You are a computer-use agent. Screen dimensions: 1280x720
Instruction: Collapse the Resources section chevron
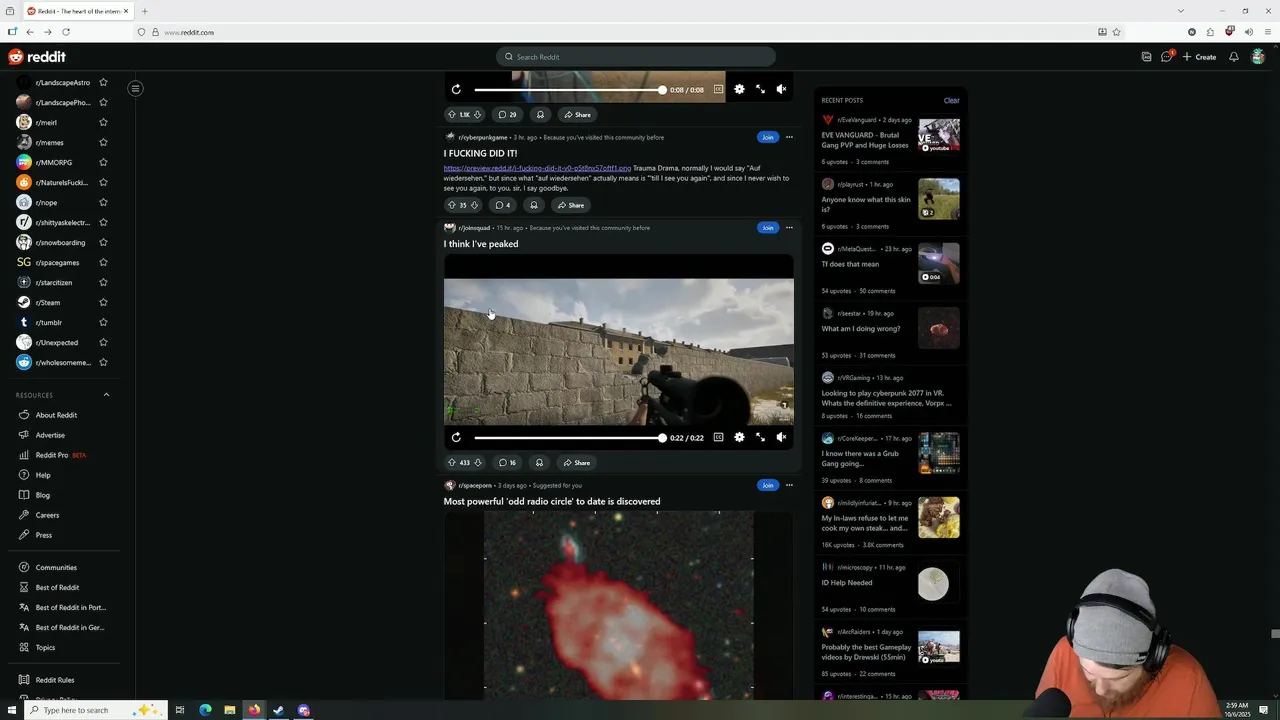tap(106, 395)
